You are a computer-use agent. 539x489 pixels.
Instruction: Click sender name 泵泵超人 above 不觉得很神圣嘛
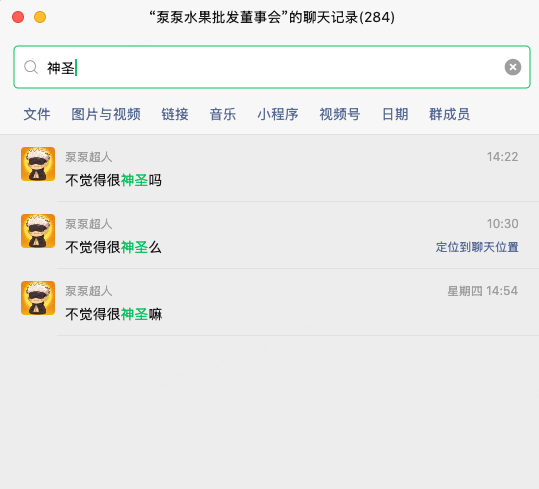point(89,291)
